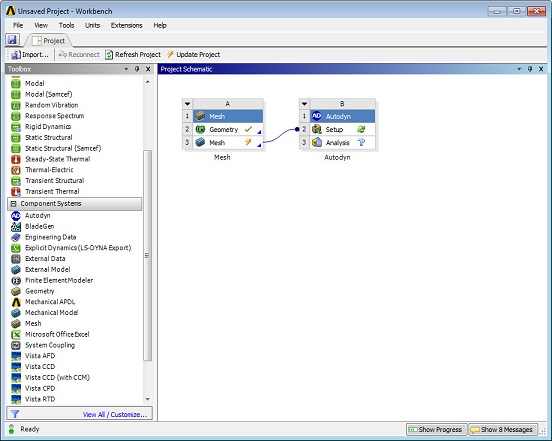Toggle pin on the Toolbox panel
Viewport: 552px width, 441px height.
(x=137, y=69)
